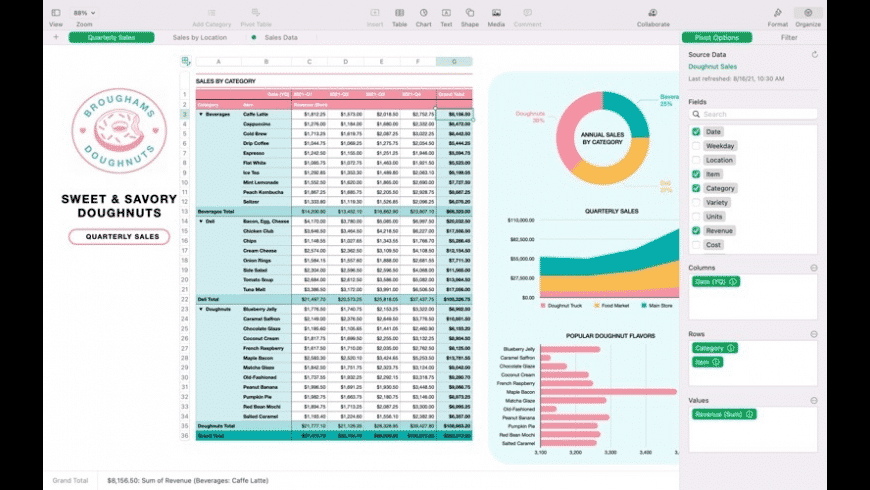
Task: Click the Chart toolbar icon
Action: pos(423,13)
